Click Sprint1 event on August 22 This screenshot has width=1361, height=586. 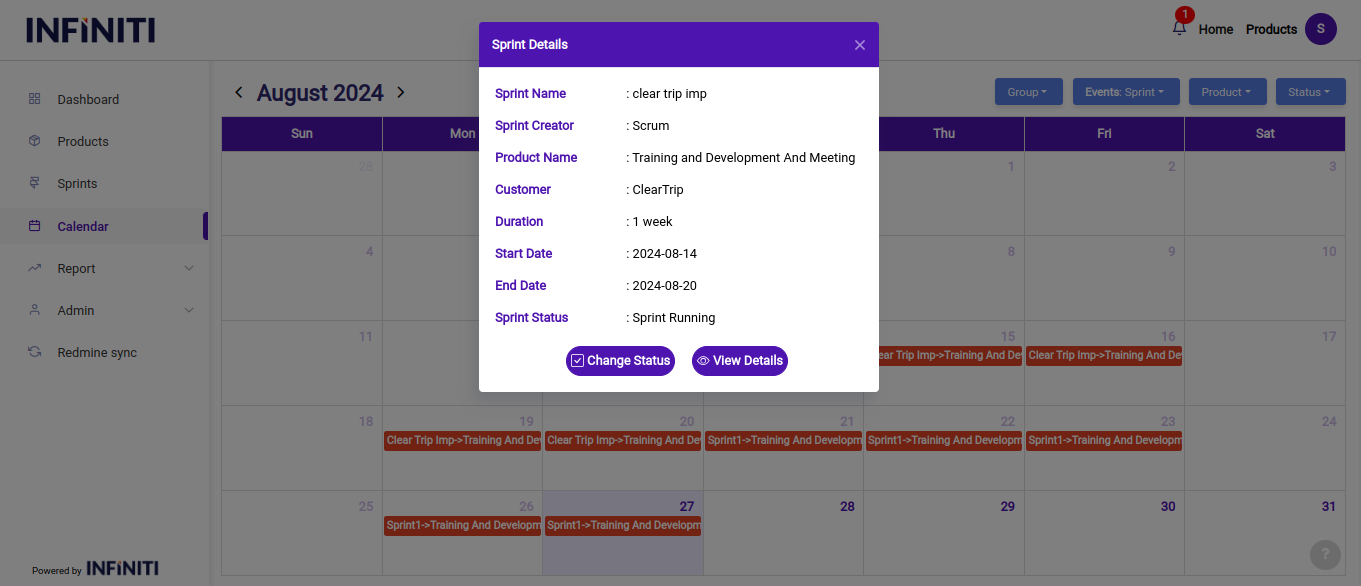(943, 440)
